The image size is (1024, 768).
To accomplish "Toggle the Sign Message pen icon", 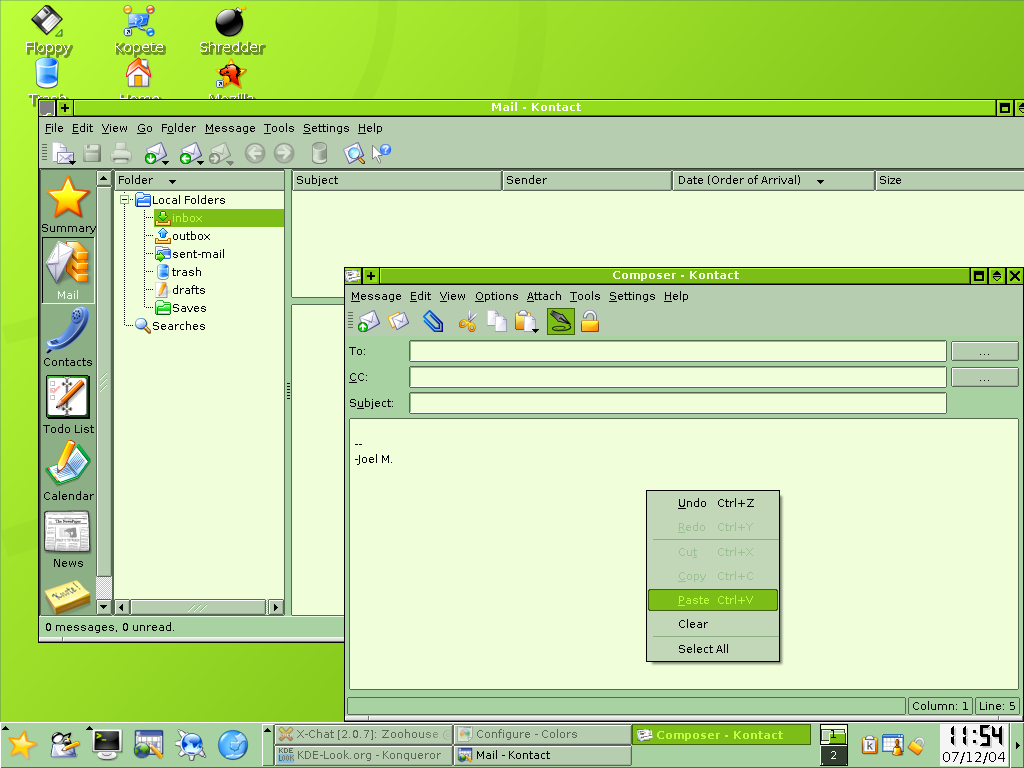I will click(560, 321).
